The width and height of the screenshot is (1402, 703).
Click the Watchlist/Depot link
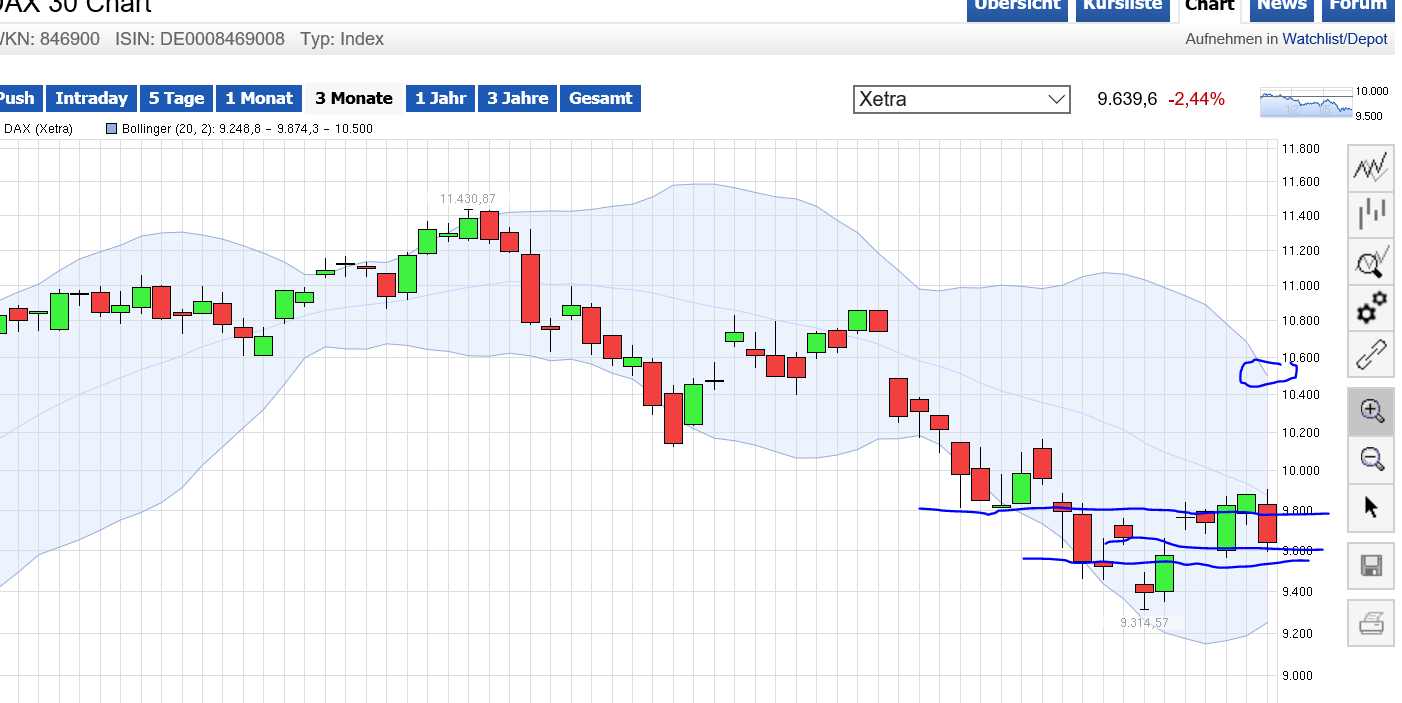(x=1335, y=39)
